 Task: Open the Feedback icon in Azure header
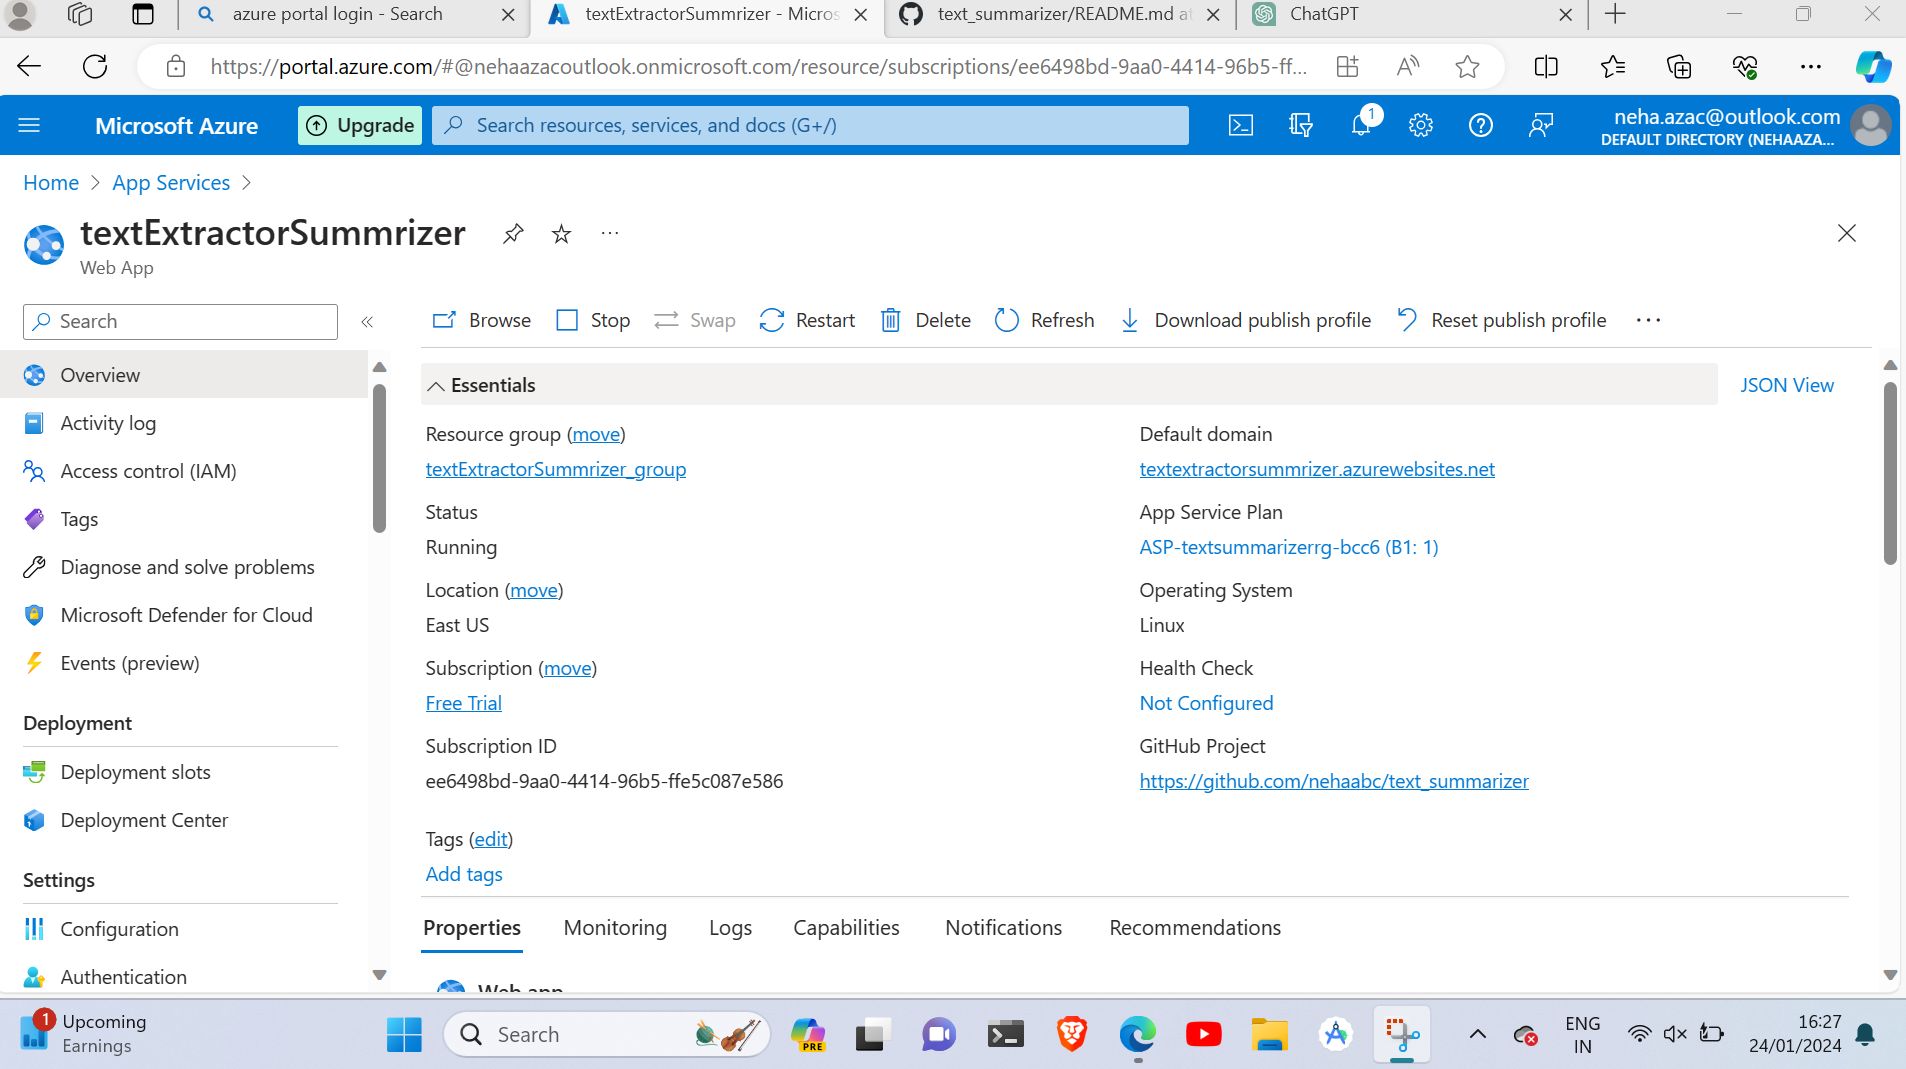1541,125
